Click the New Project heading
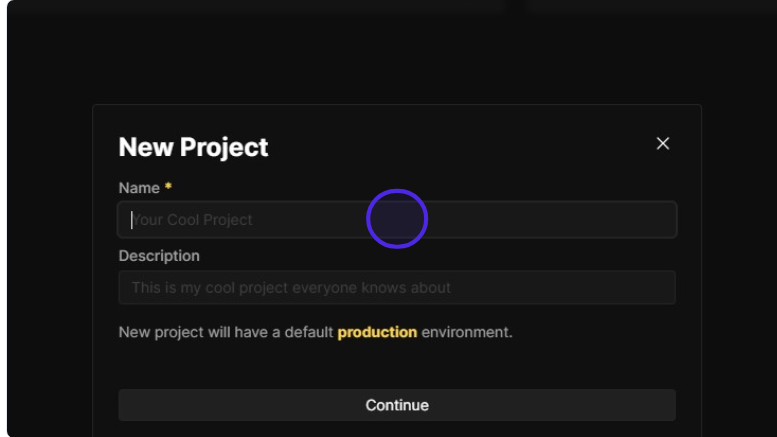 click(x=193, y=147)
